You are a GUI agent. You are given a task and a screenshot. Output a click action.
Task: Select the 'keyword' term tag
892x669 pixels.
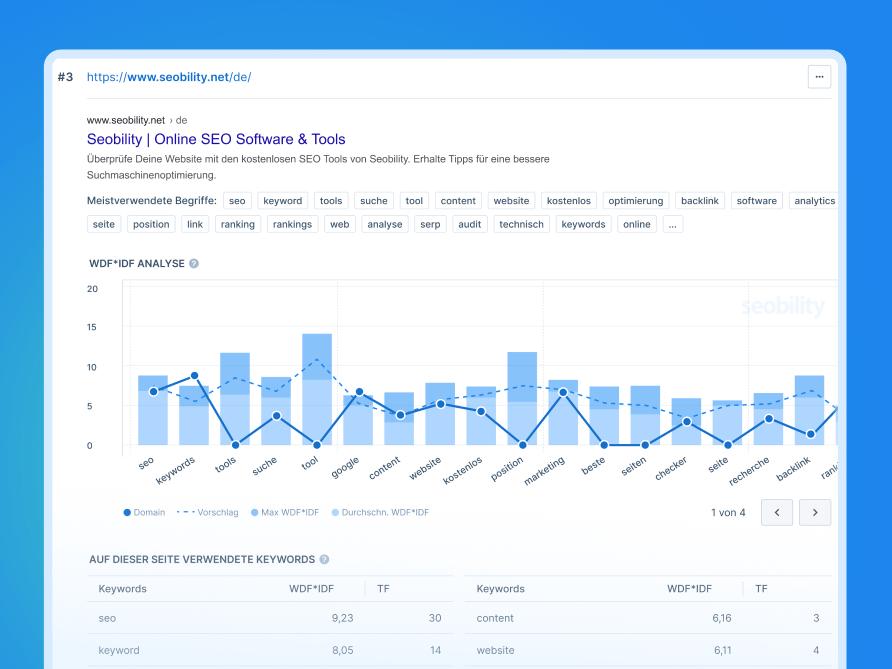click(x=283, y=201)
